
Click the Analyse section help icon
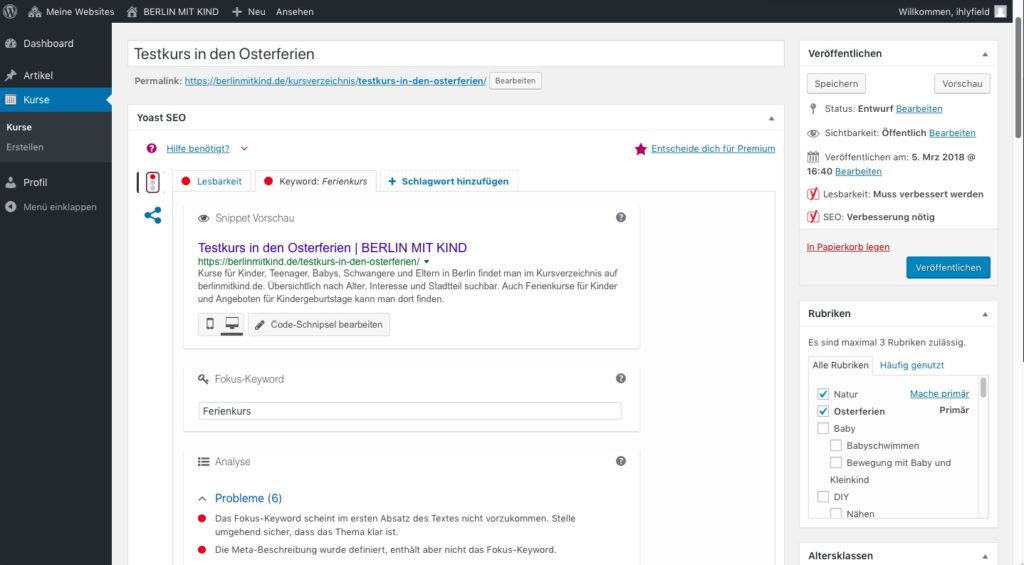[x=621, y=461]
